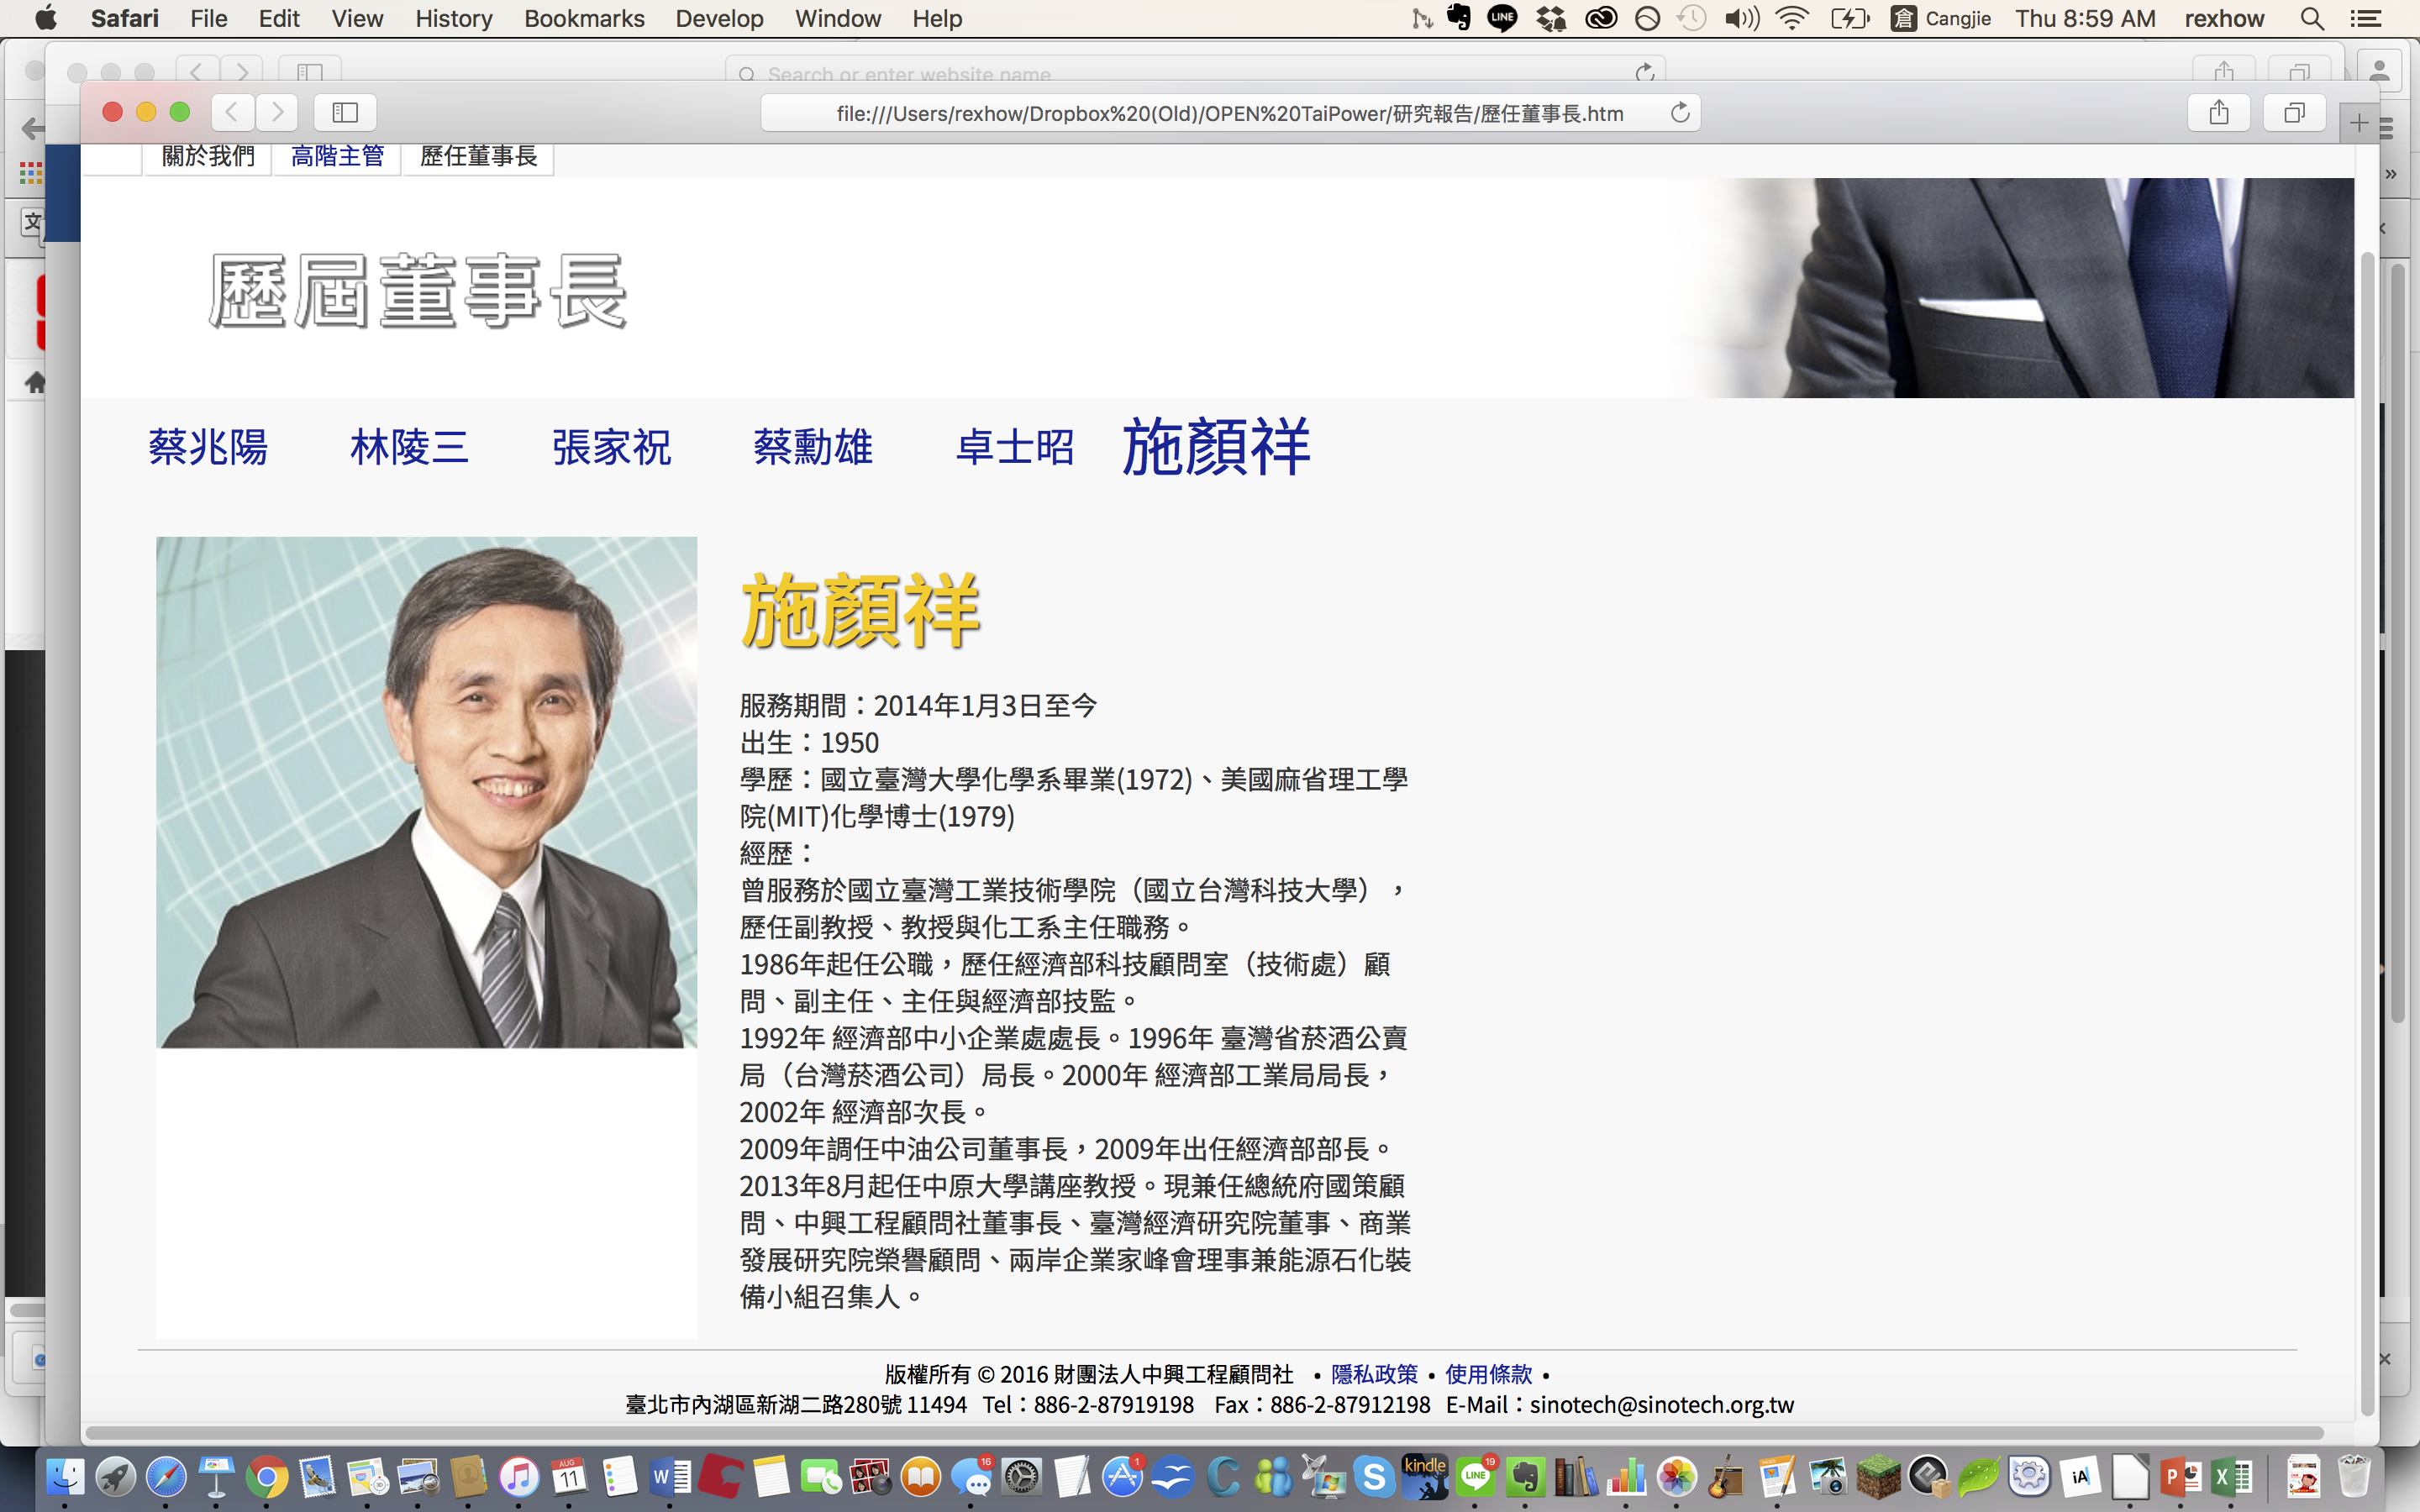The height and width of the screenshot is (1512, 2420).
Task: Go forward with Safari's forward arrow
Action: coord(277,112)
